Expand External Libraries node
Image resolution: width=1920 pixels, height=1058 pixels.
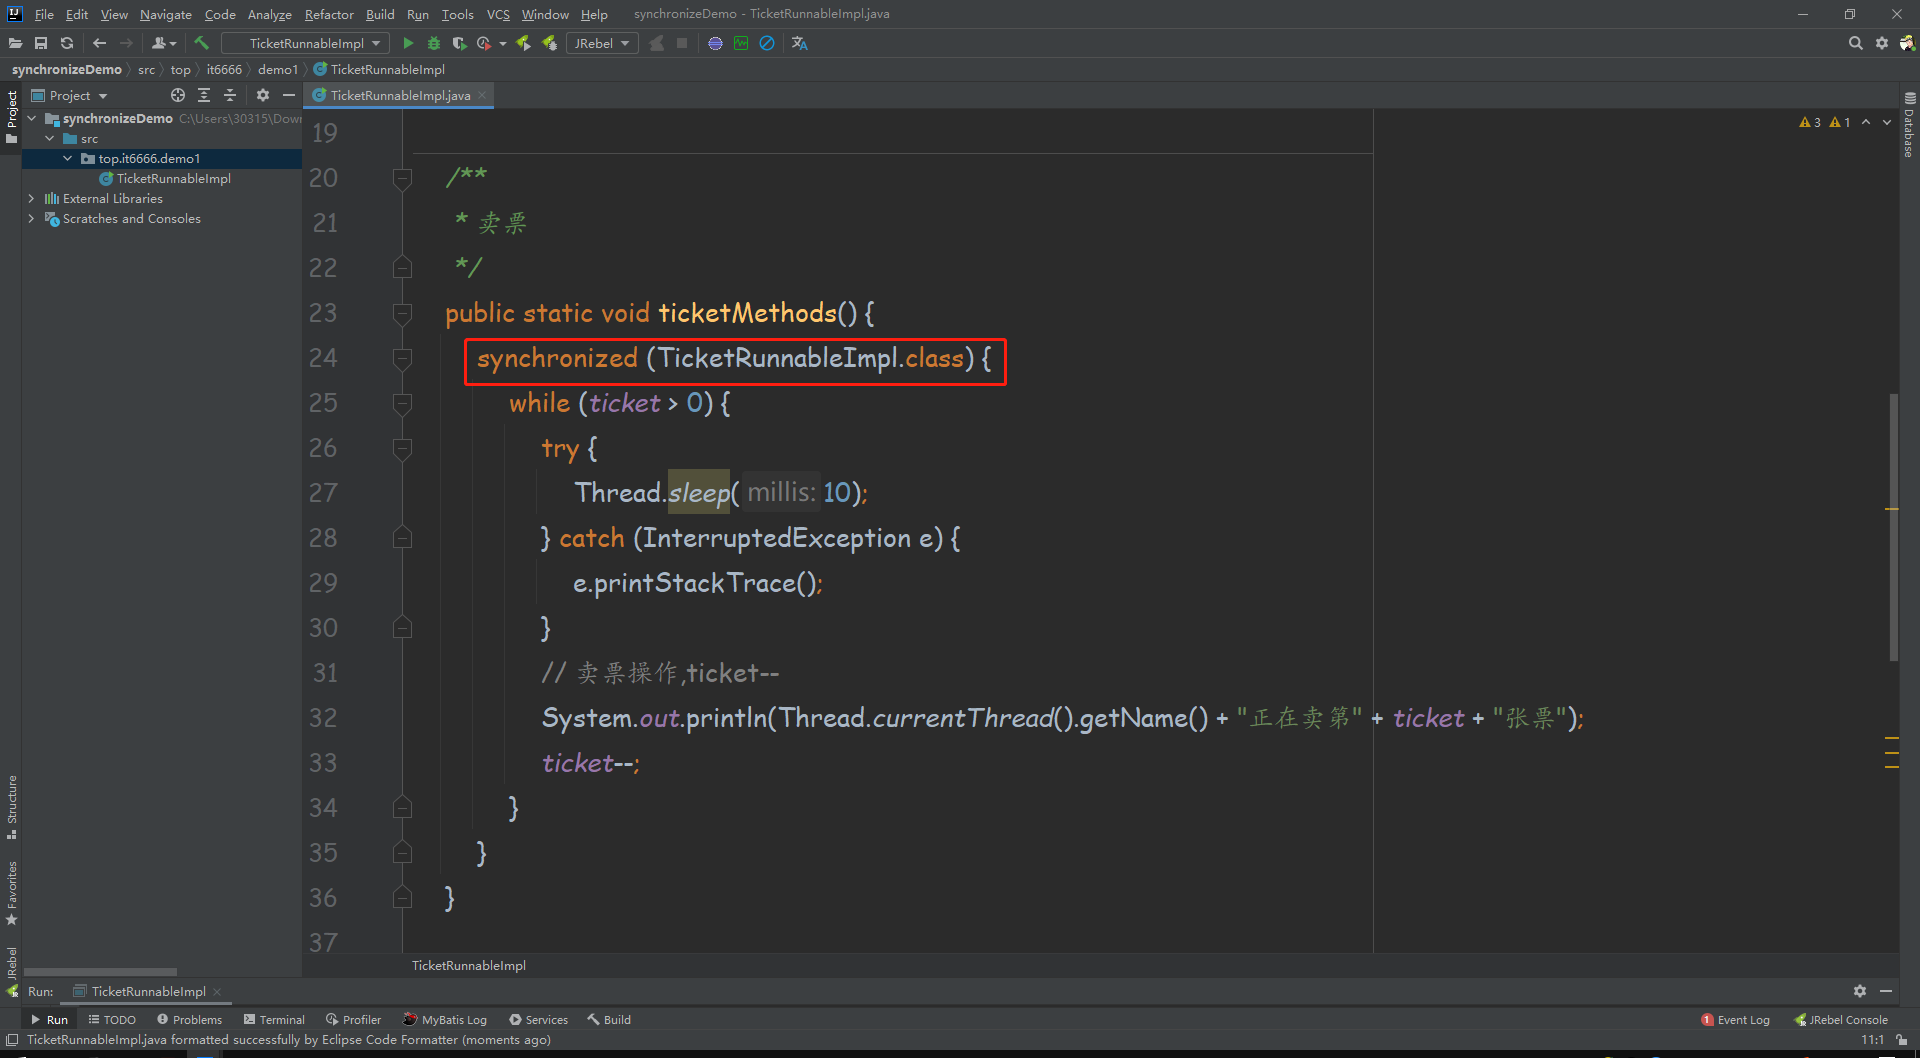(32, 198)
